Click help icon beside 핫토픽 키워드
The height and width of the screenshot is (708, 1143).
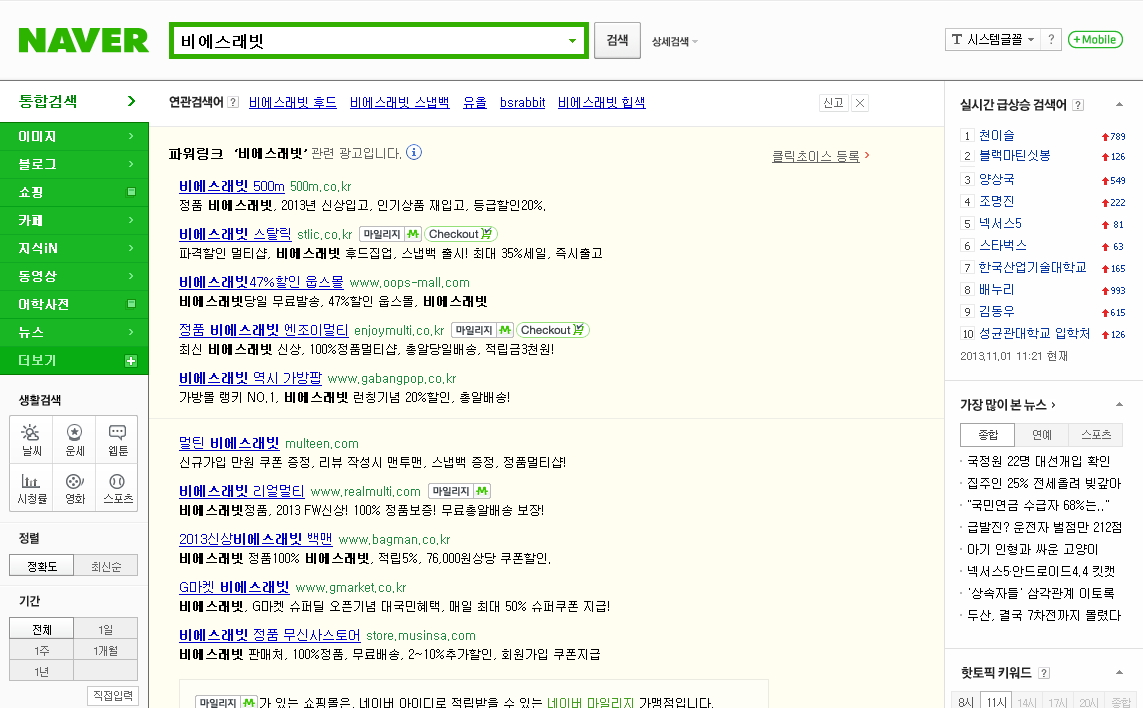point(1044,673)
